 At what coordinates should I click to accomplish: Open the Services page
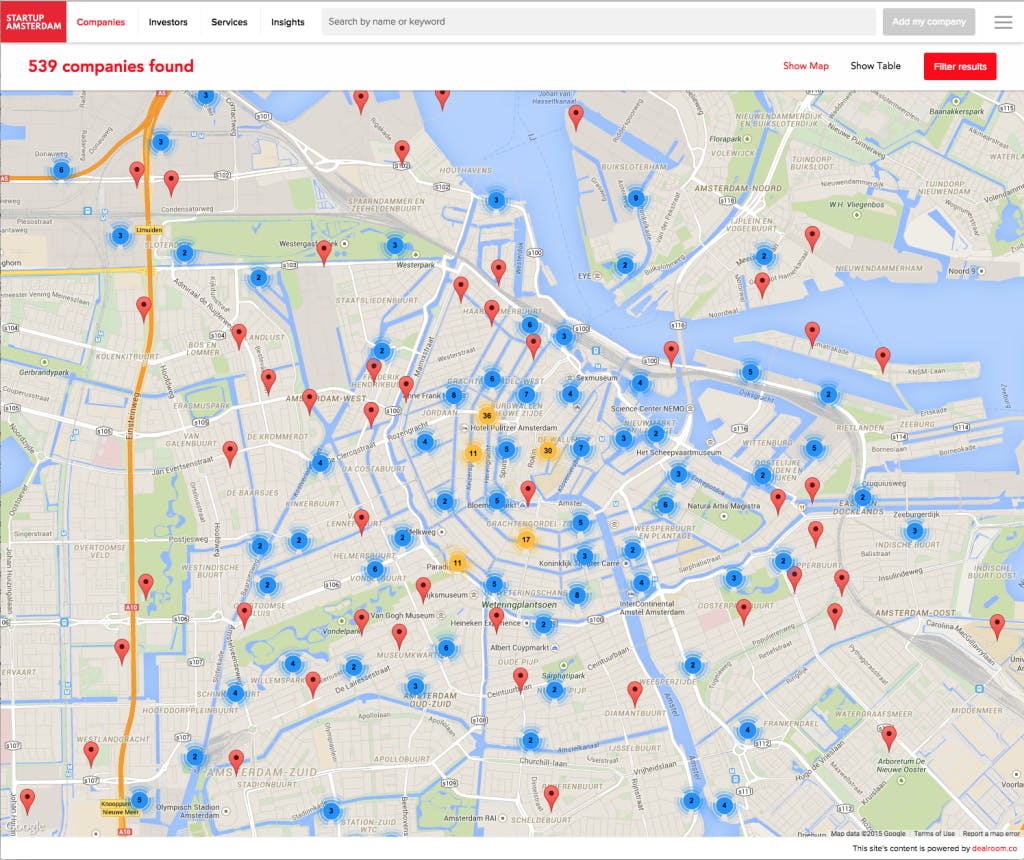(229, 21)
